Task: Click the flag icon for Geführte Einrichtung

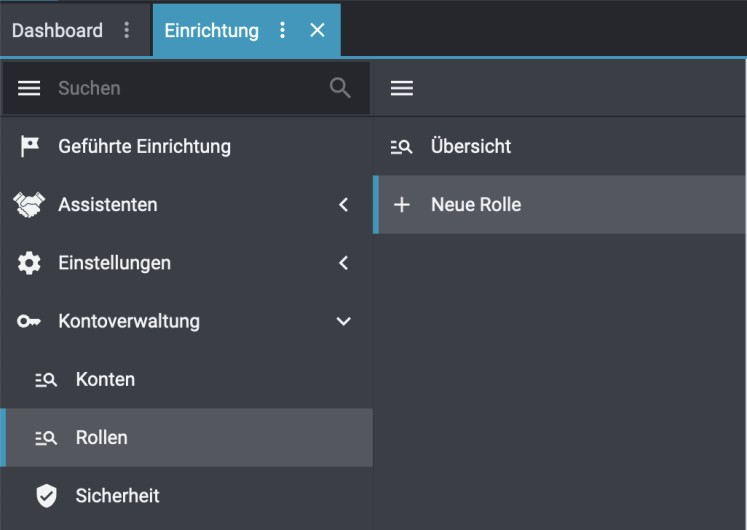Action: 30,146
